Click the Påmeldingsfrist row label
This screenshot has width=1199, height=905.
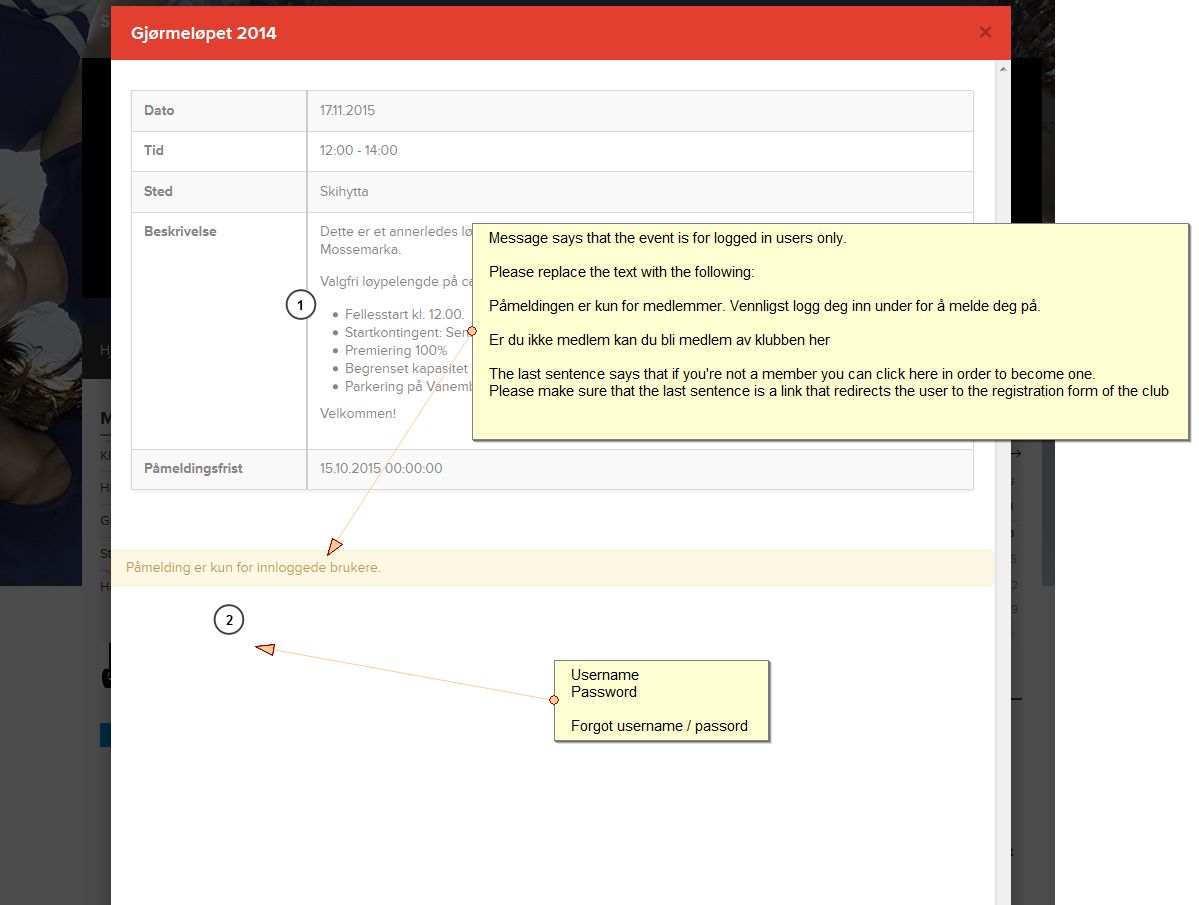(x=193, y=468)
